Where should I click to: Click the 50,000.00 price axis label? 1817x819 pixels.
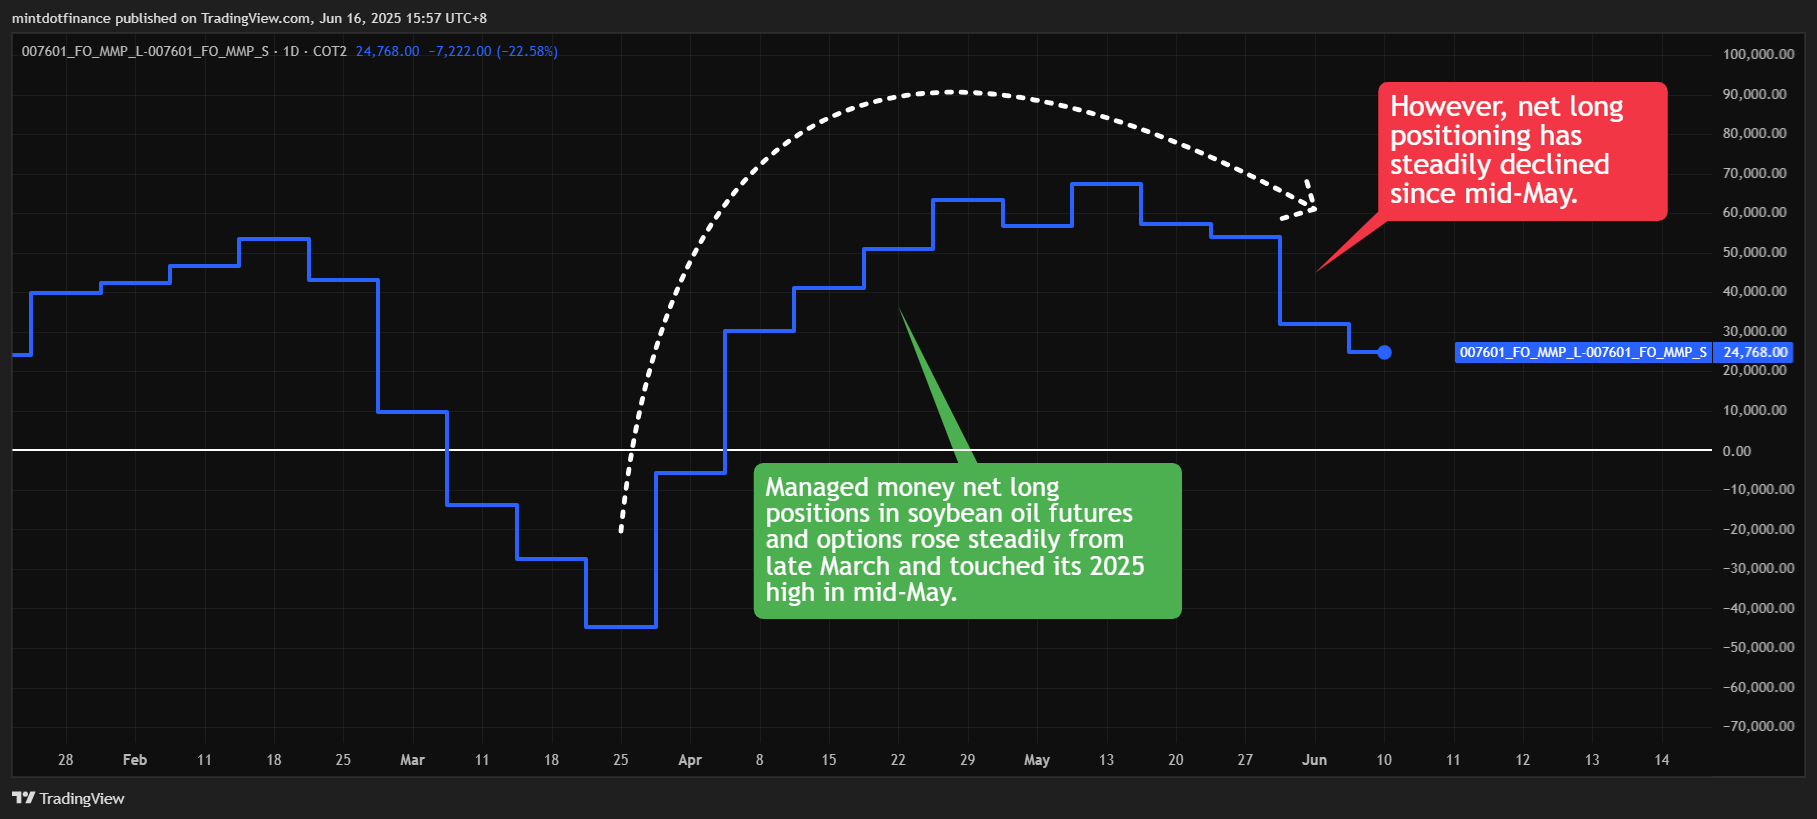coord(1754,252)
